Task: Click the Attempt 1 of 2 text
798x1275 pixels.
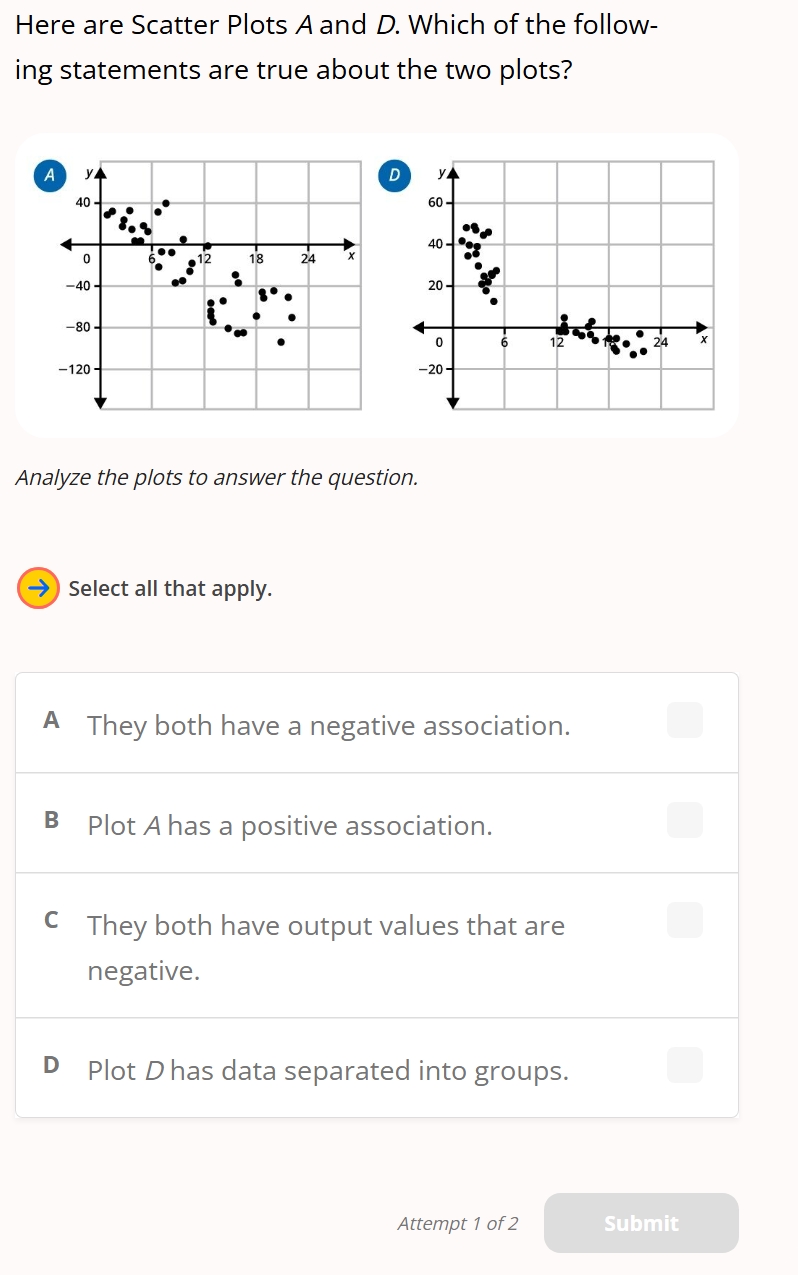Action: point(456,1223)
